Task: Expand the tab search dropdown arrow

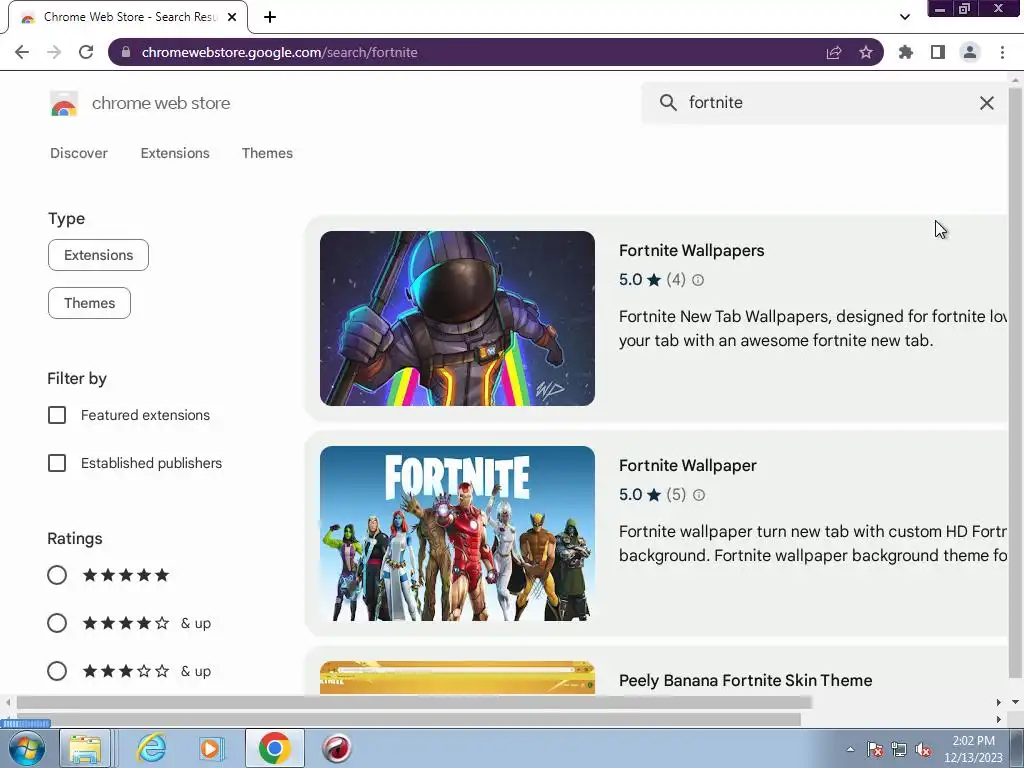Action: pyautogui.click(x=904, y=17)
